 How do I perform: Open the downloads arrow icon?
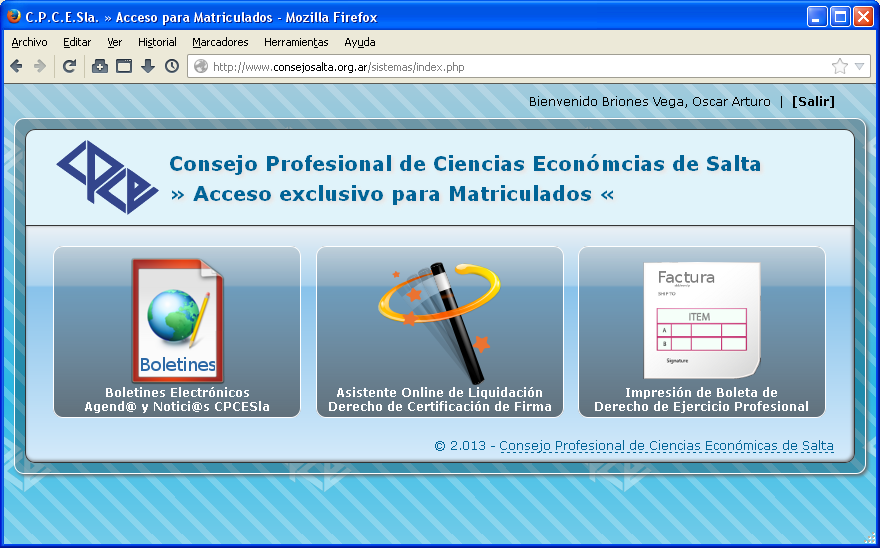click(148, 66)
